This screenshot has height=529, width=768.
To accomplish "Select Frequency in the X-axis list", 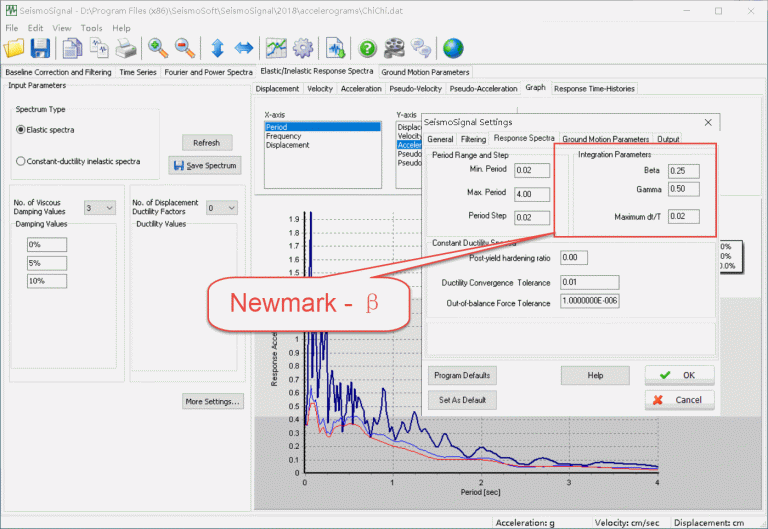I will (x=284, y=136).
